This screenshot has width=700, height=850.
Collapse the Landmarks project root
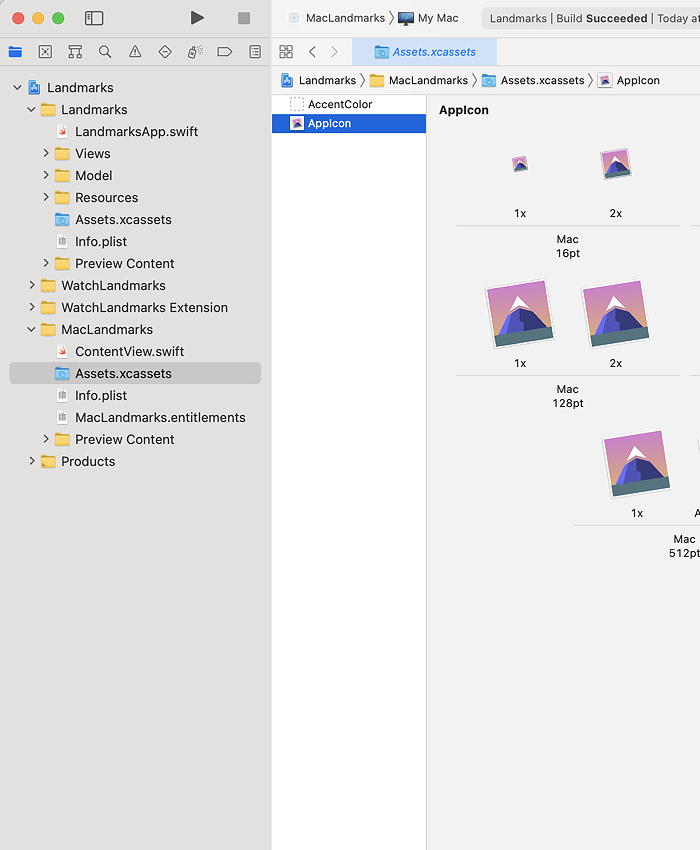click(17, 87)
